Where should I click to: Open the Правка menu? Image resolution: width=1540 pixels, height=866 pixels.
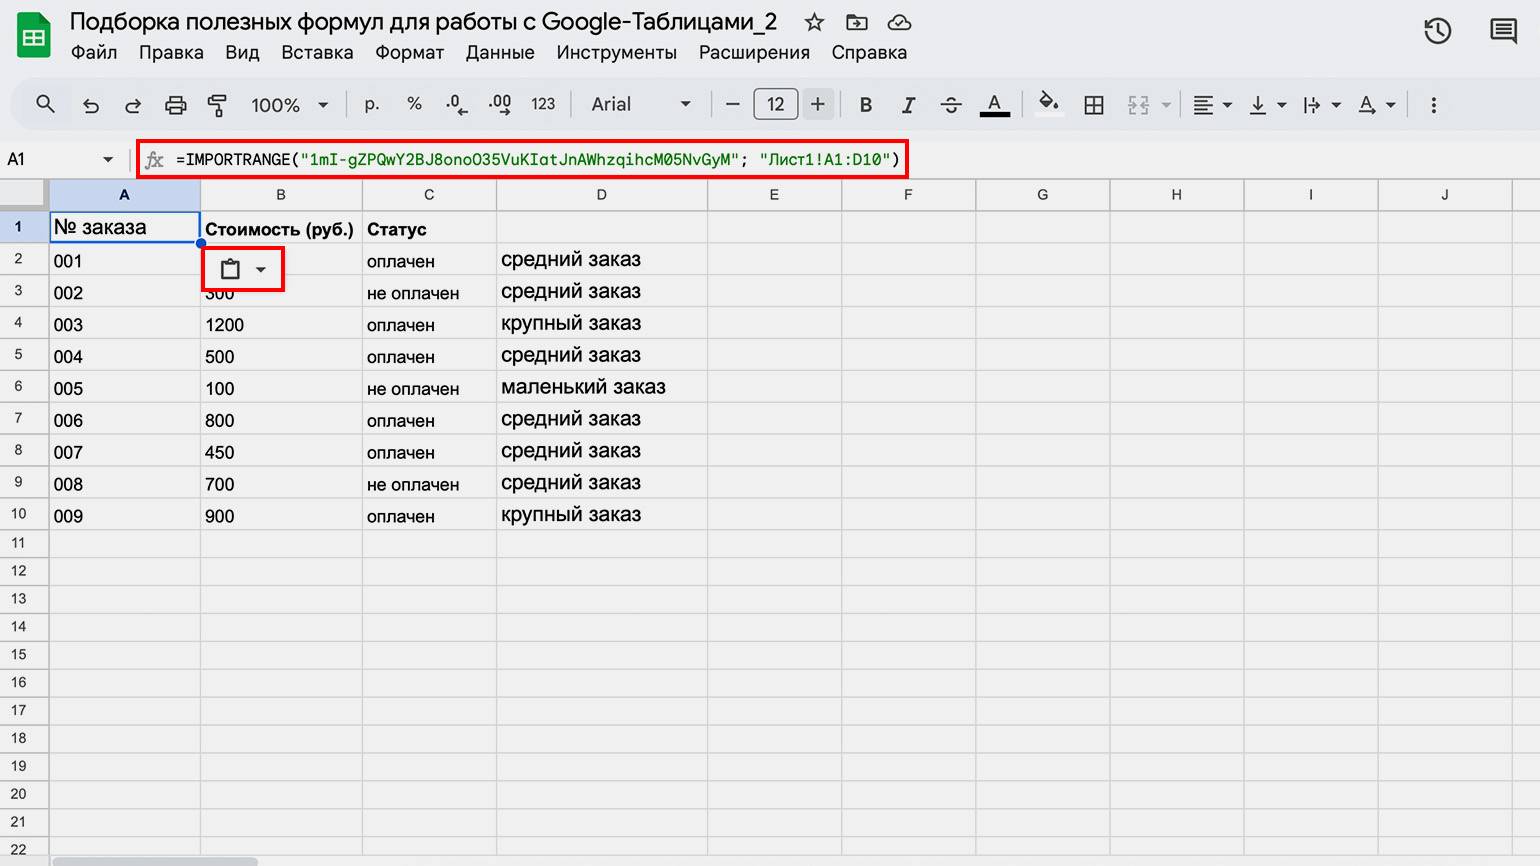pos(171,52)
